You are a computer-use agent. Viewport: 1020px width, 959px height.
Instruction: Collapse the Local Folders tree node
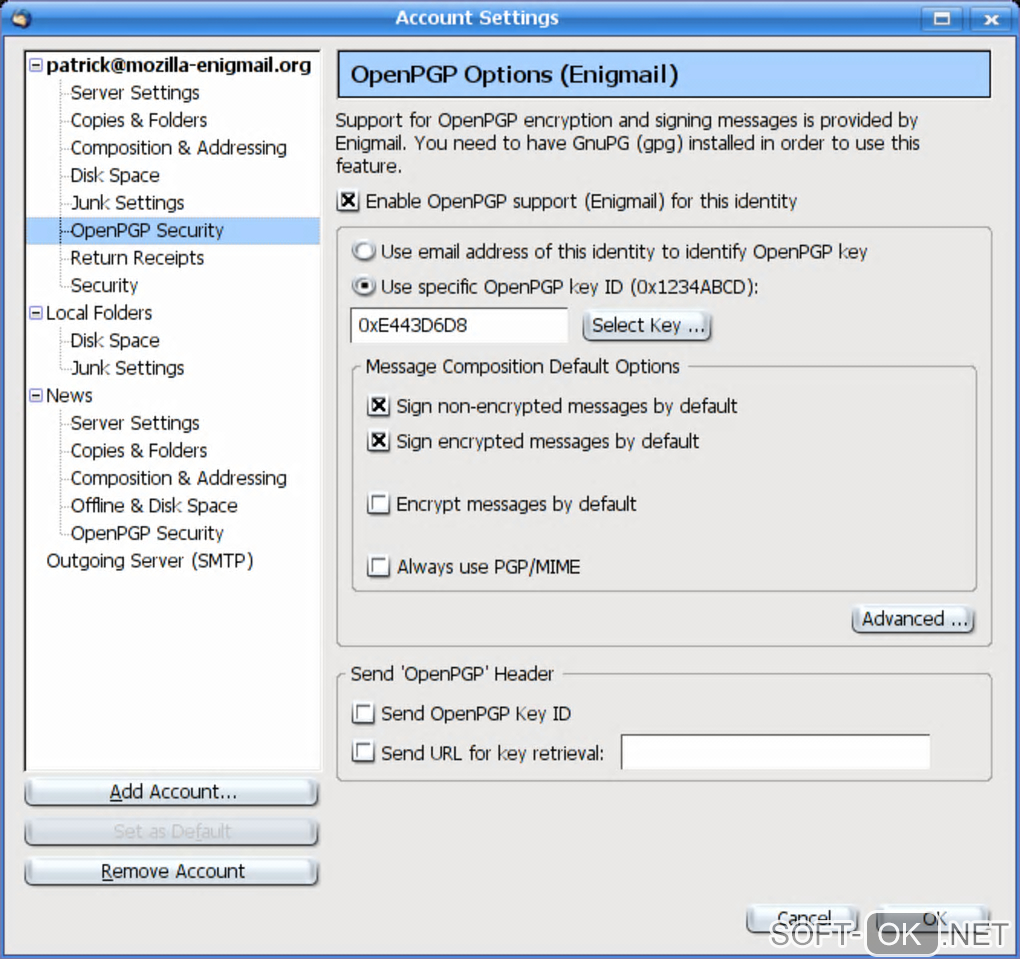(36, 313)
